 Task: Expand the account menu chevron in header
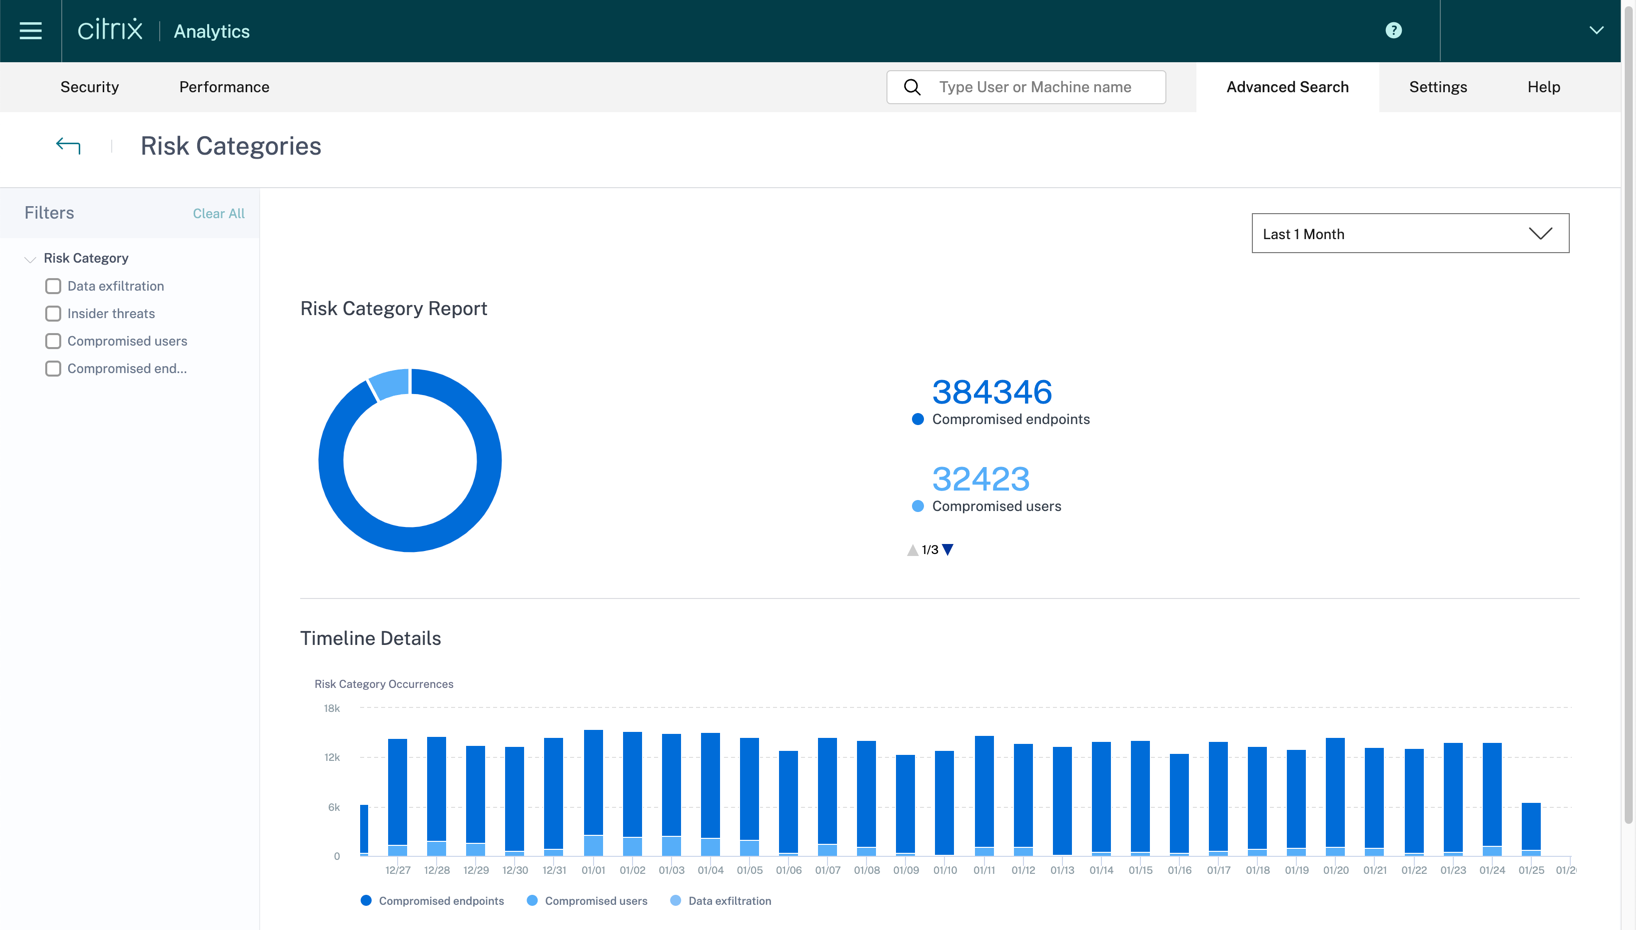click(x=1596, y=31)
